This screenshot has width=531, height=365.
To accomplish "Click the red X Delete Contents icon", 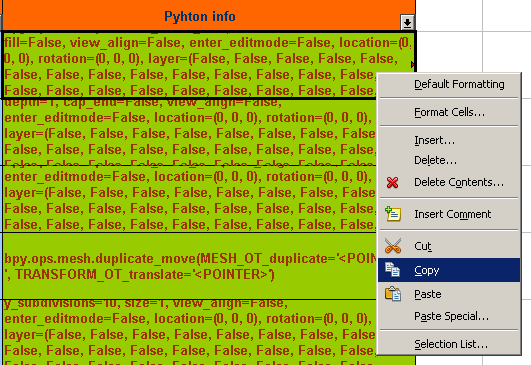I will pyautogui.click(x=392, y=182).
